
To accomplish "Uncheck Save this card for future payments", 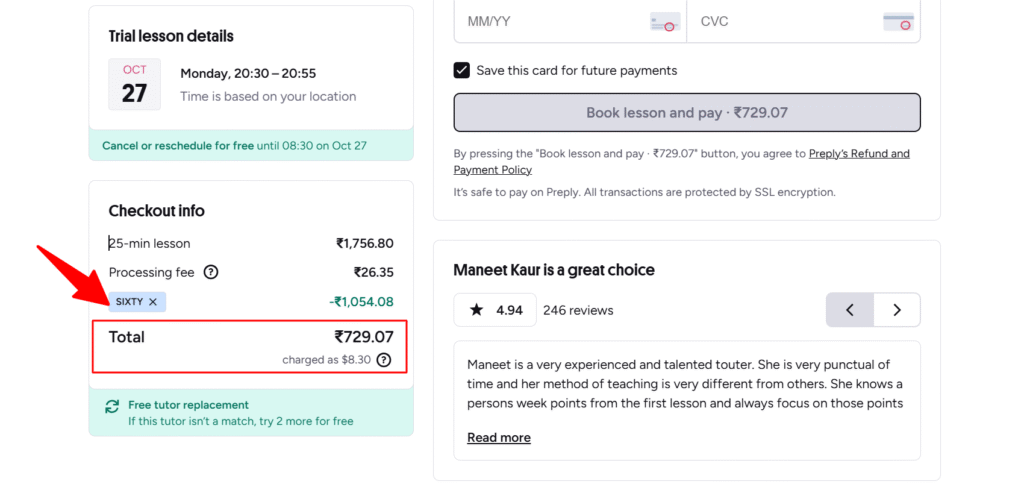I will click(462, 70).
